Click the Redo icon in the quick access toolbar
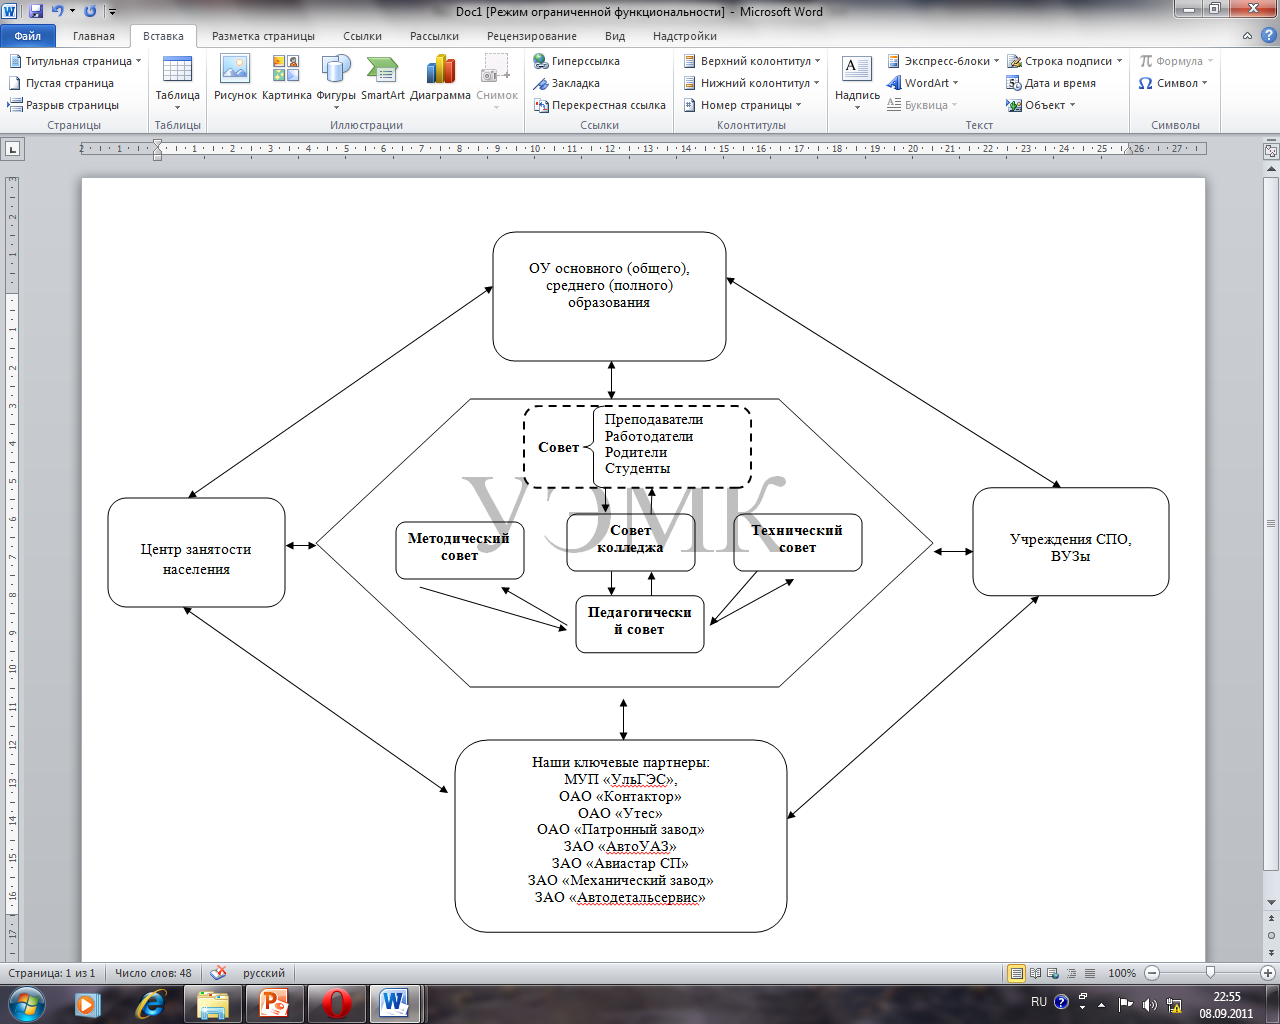1280x1024 pixels. pos(90,11)
